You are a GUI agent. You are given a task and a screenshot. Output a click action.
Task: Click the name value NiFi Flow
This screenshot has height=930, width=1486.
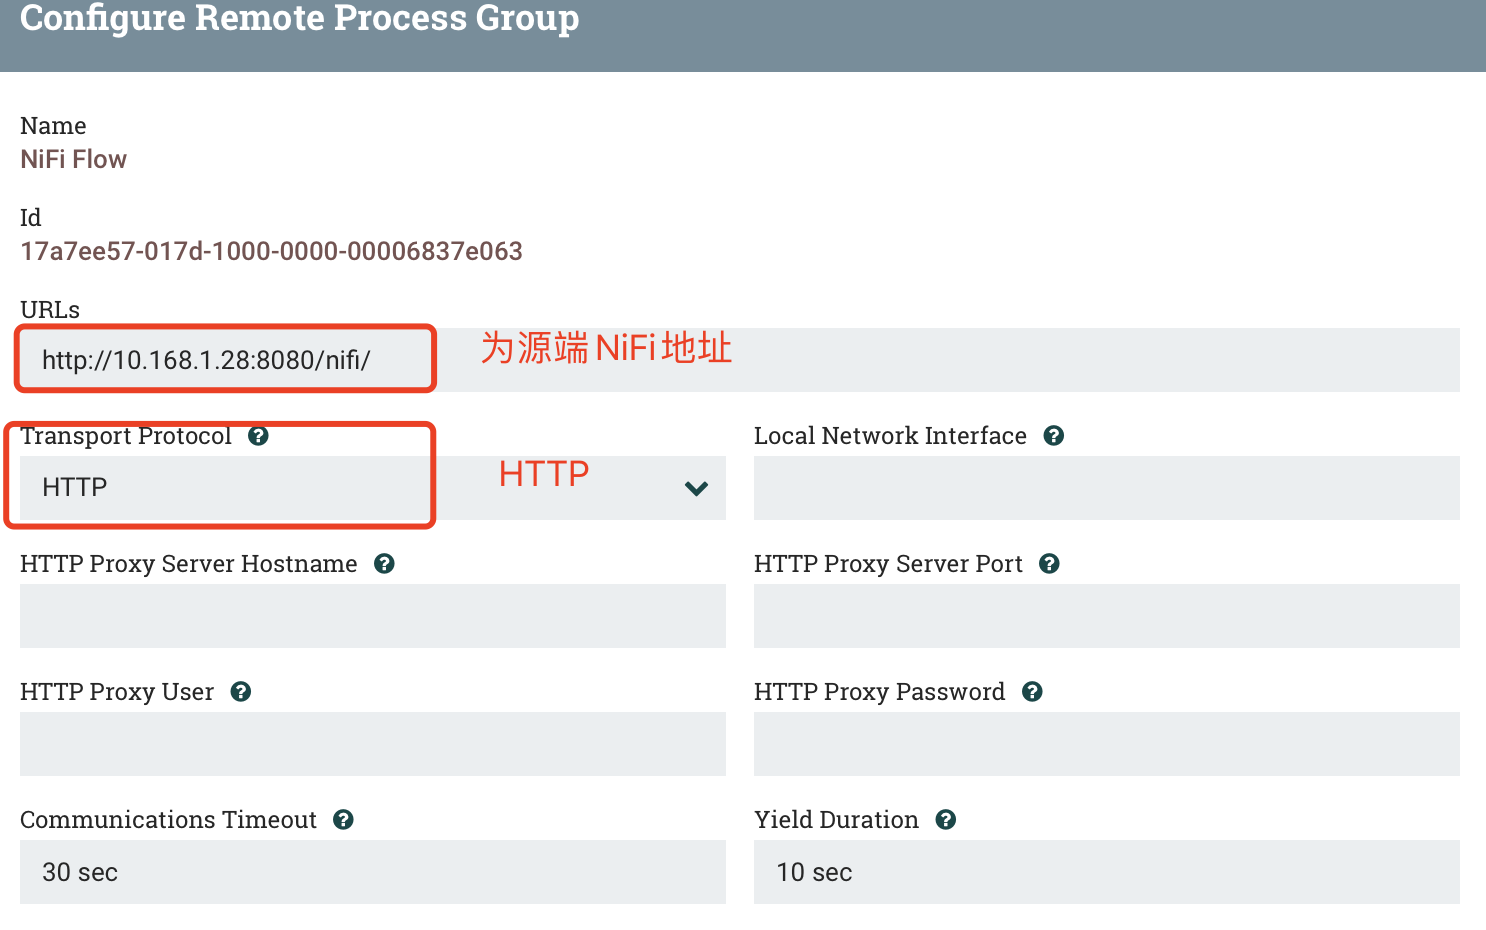tap(74, 160)
